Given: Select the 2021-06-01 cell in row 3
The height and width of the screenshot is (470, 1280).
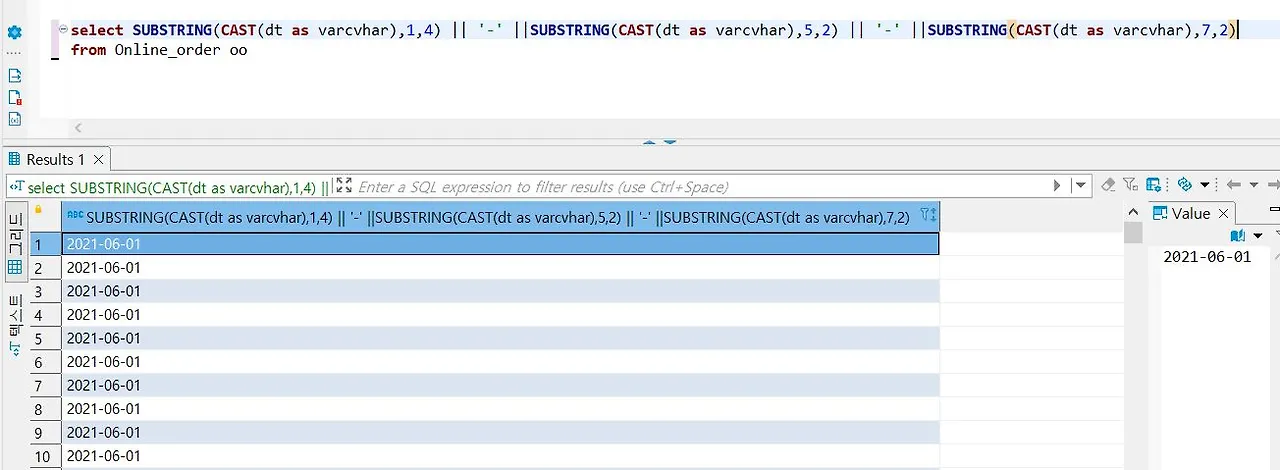Looking at the screenshot, I should [x=500, y=291].
